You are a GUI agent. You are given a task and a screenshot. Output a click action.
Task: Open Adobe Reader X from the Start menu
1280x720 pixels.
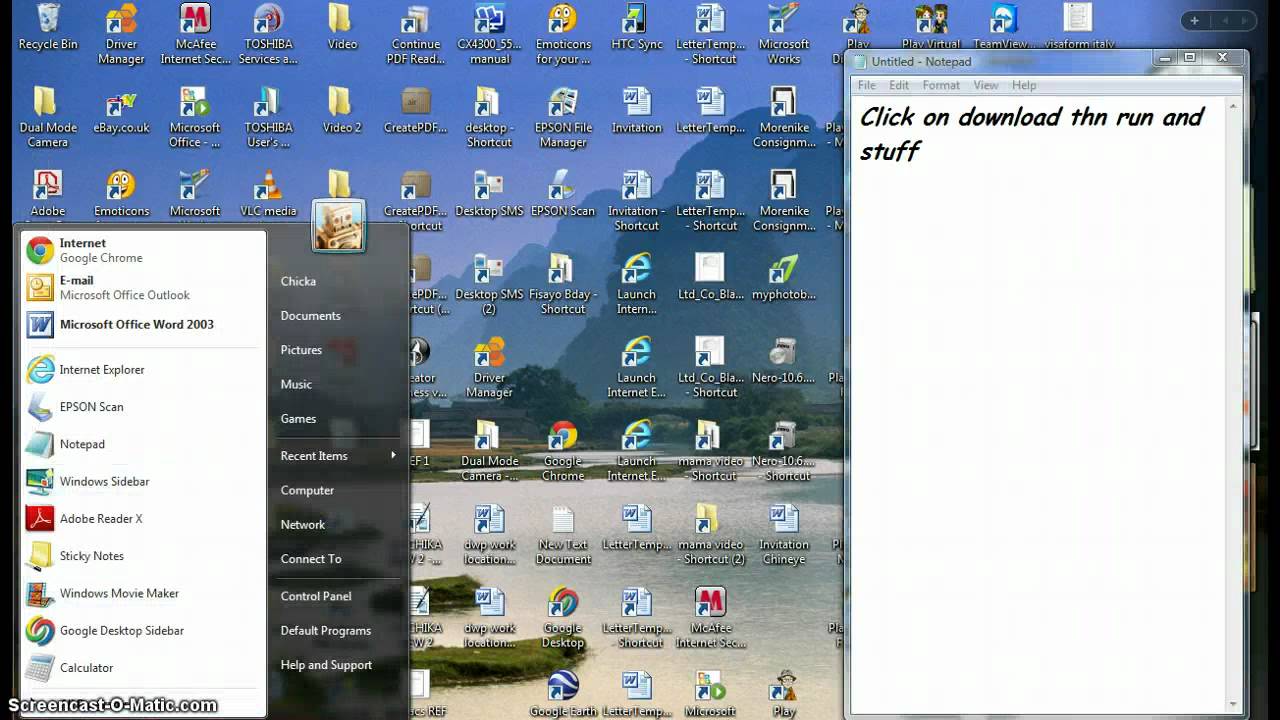coord(143,519)
